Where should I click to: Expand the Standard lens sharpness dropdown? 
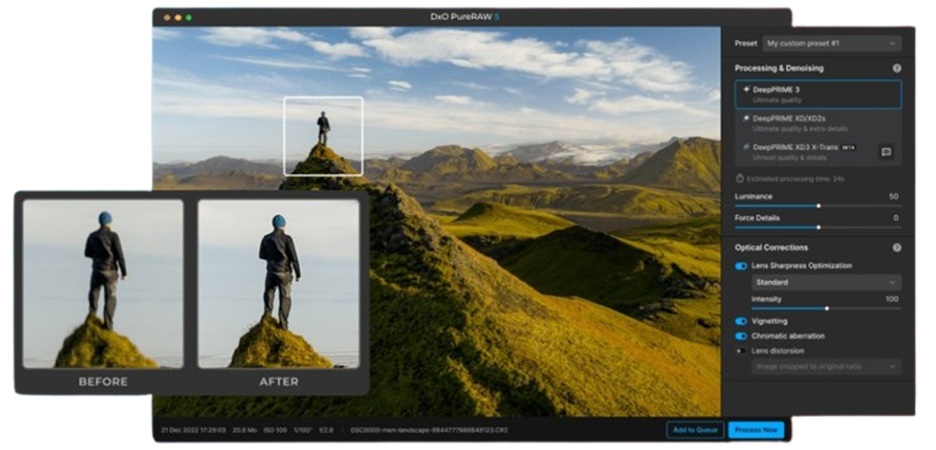pyautogui.click(x=826, y=282)
